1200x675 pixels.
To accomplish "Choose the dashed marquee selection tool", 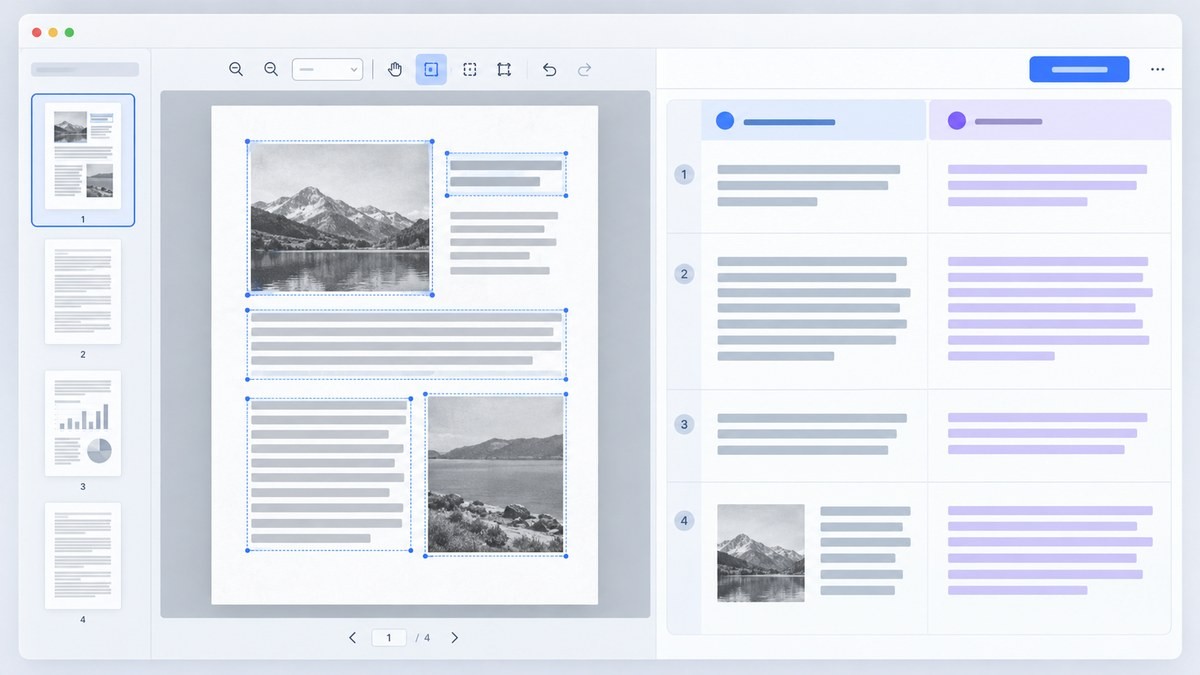I will click(x=470, y=69).
